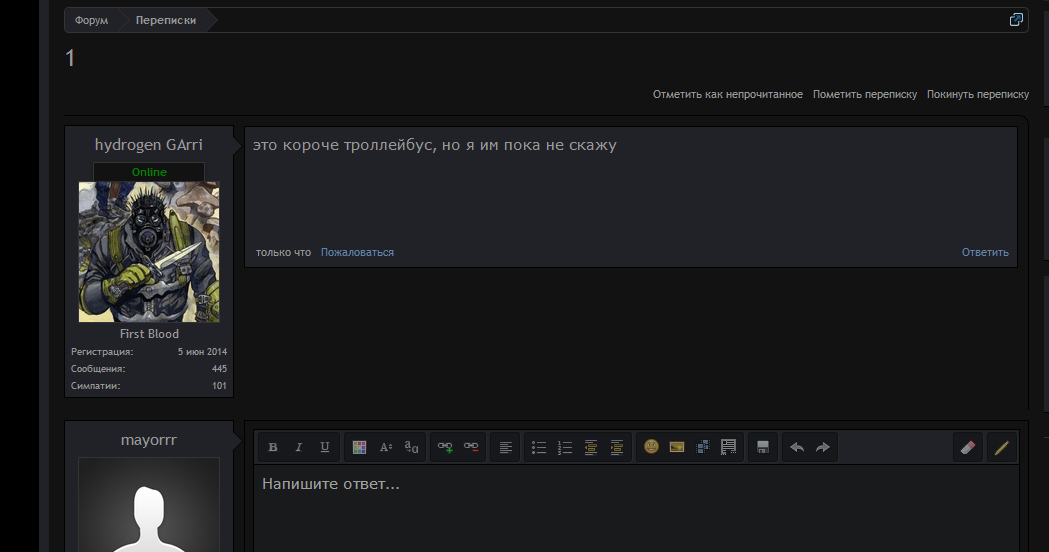Open hydrogen GArri's profile by username

coord(149,145)
